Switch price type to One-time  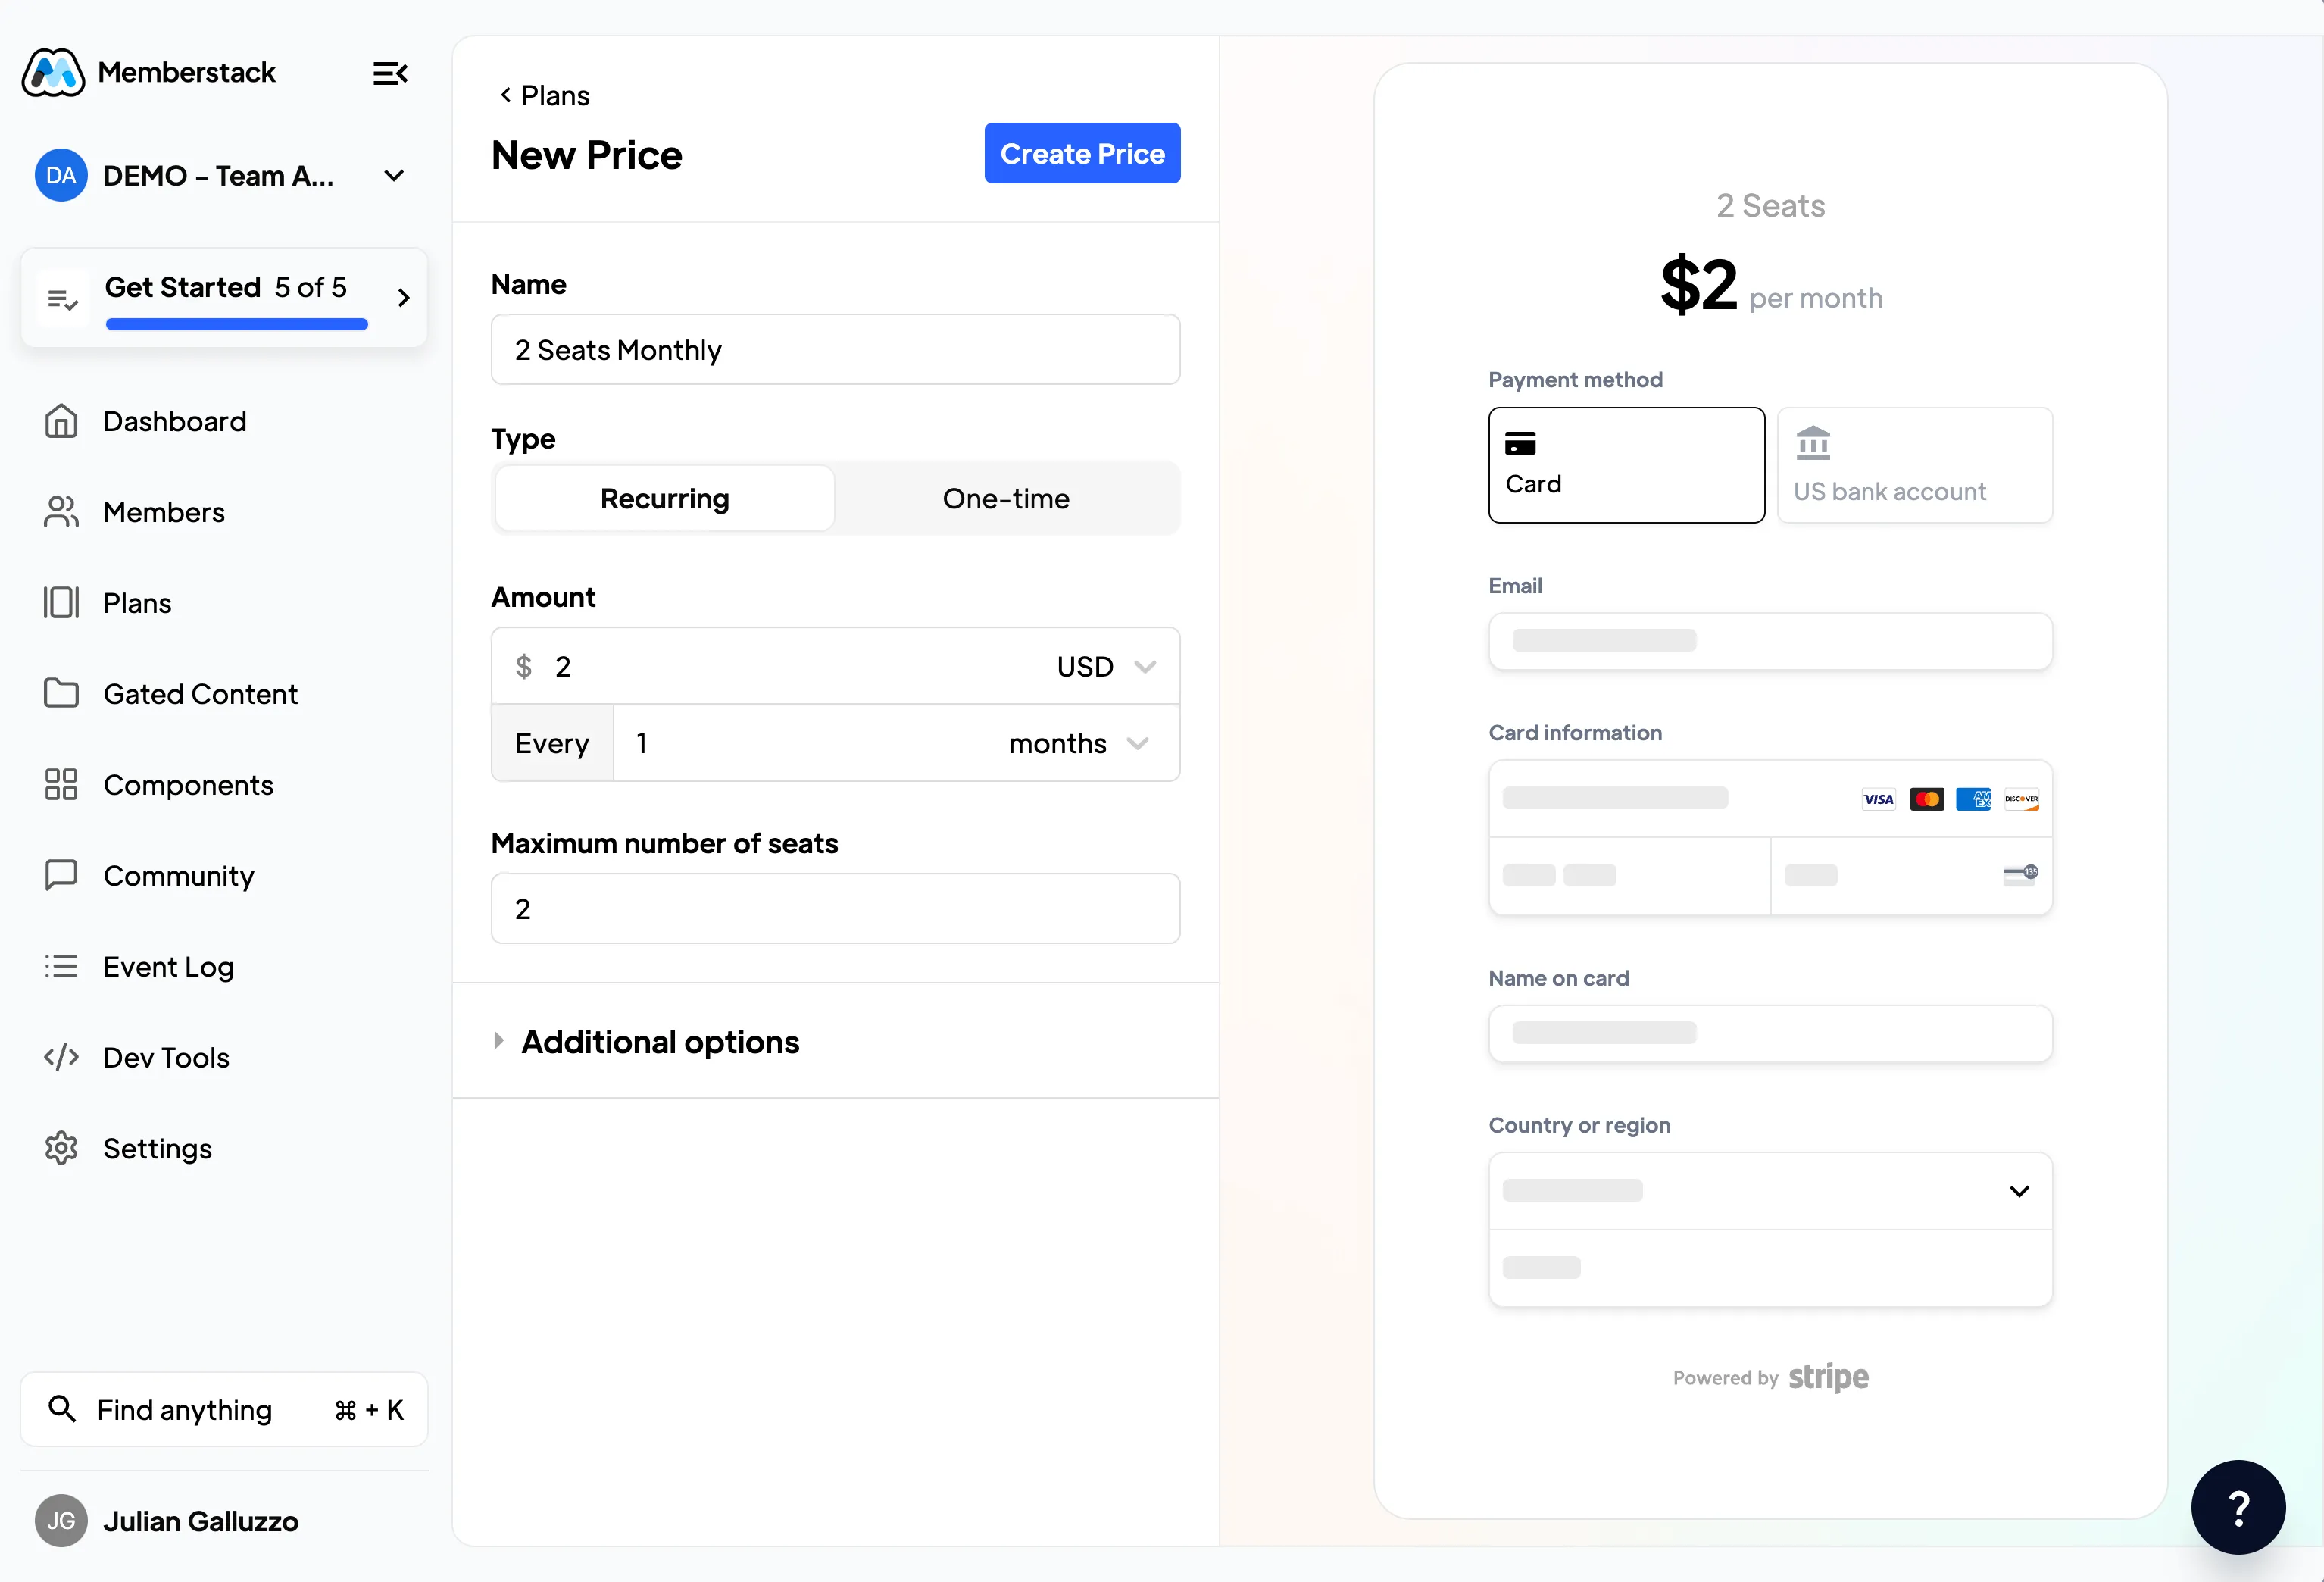click(x=1005, y=498)
